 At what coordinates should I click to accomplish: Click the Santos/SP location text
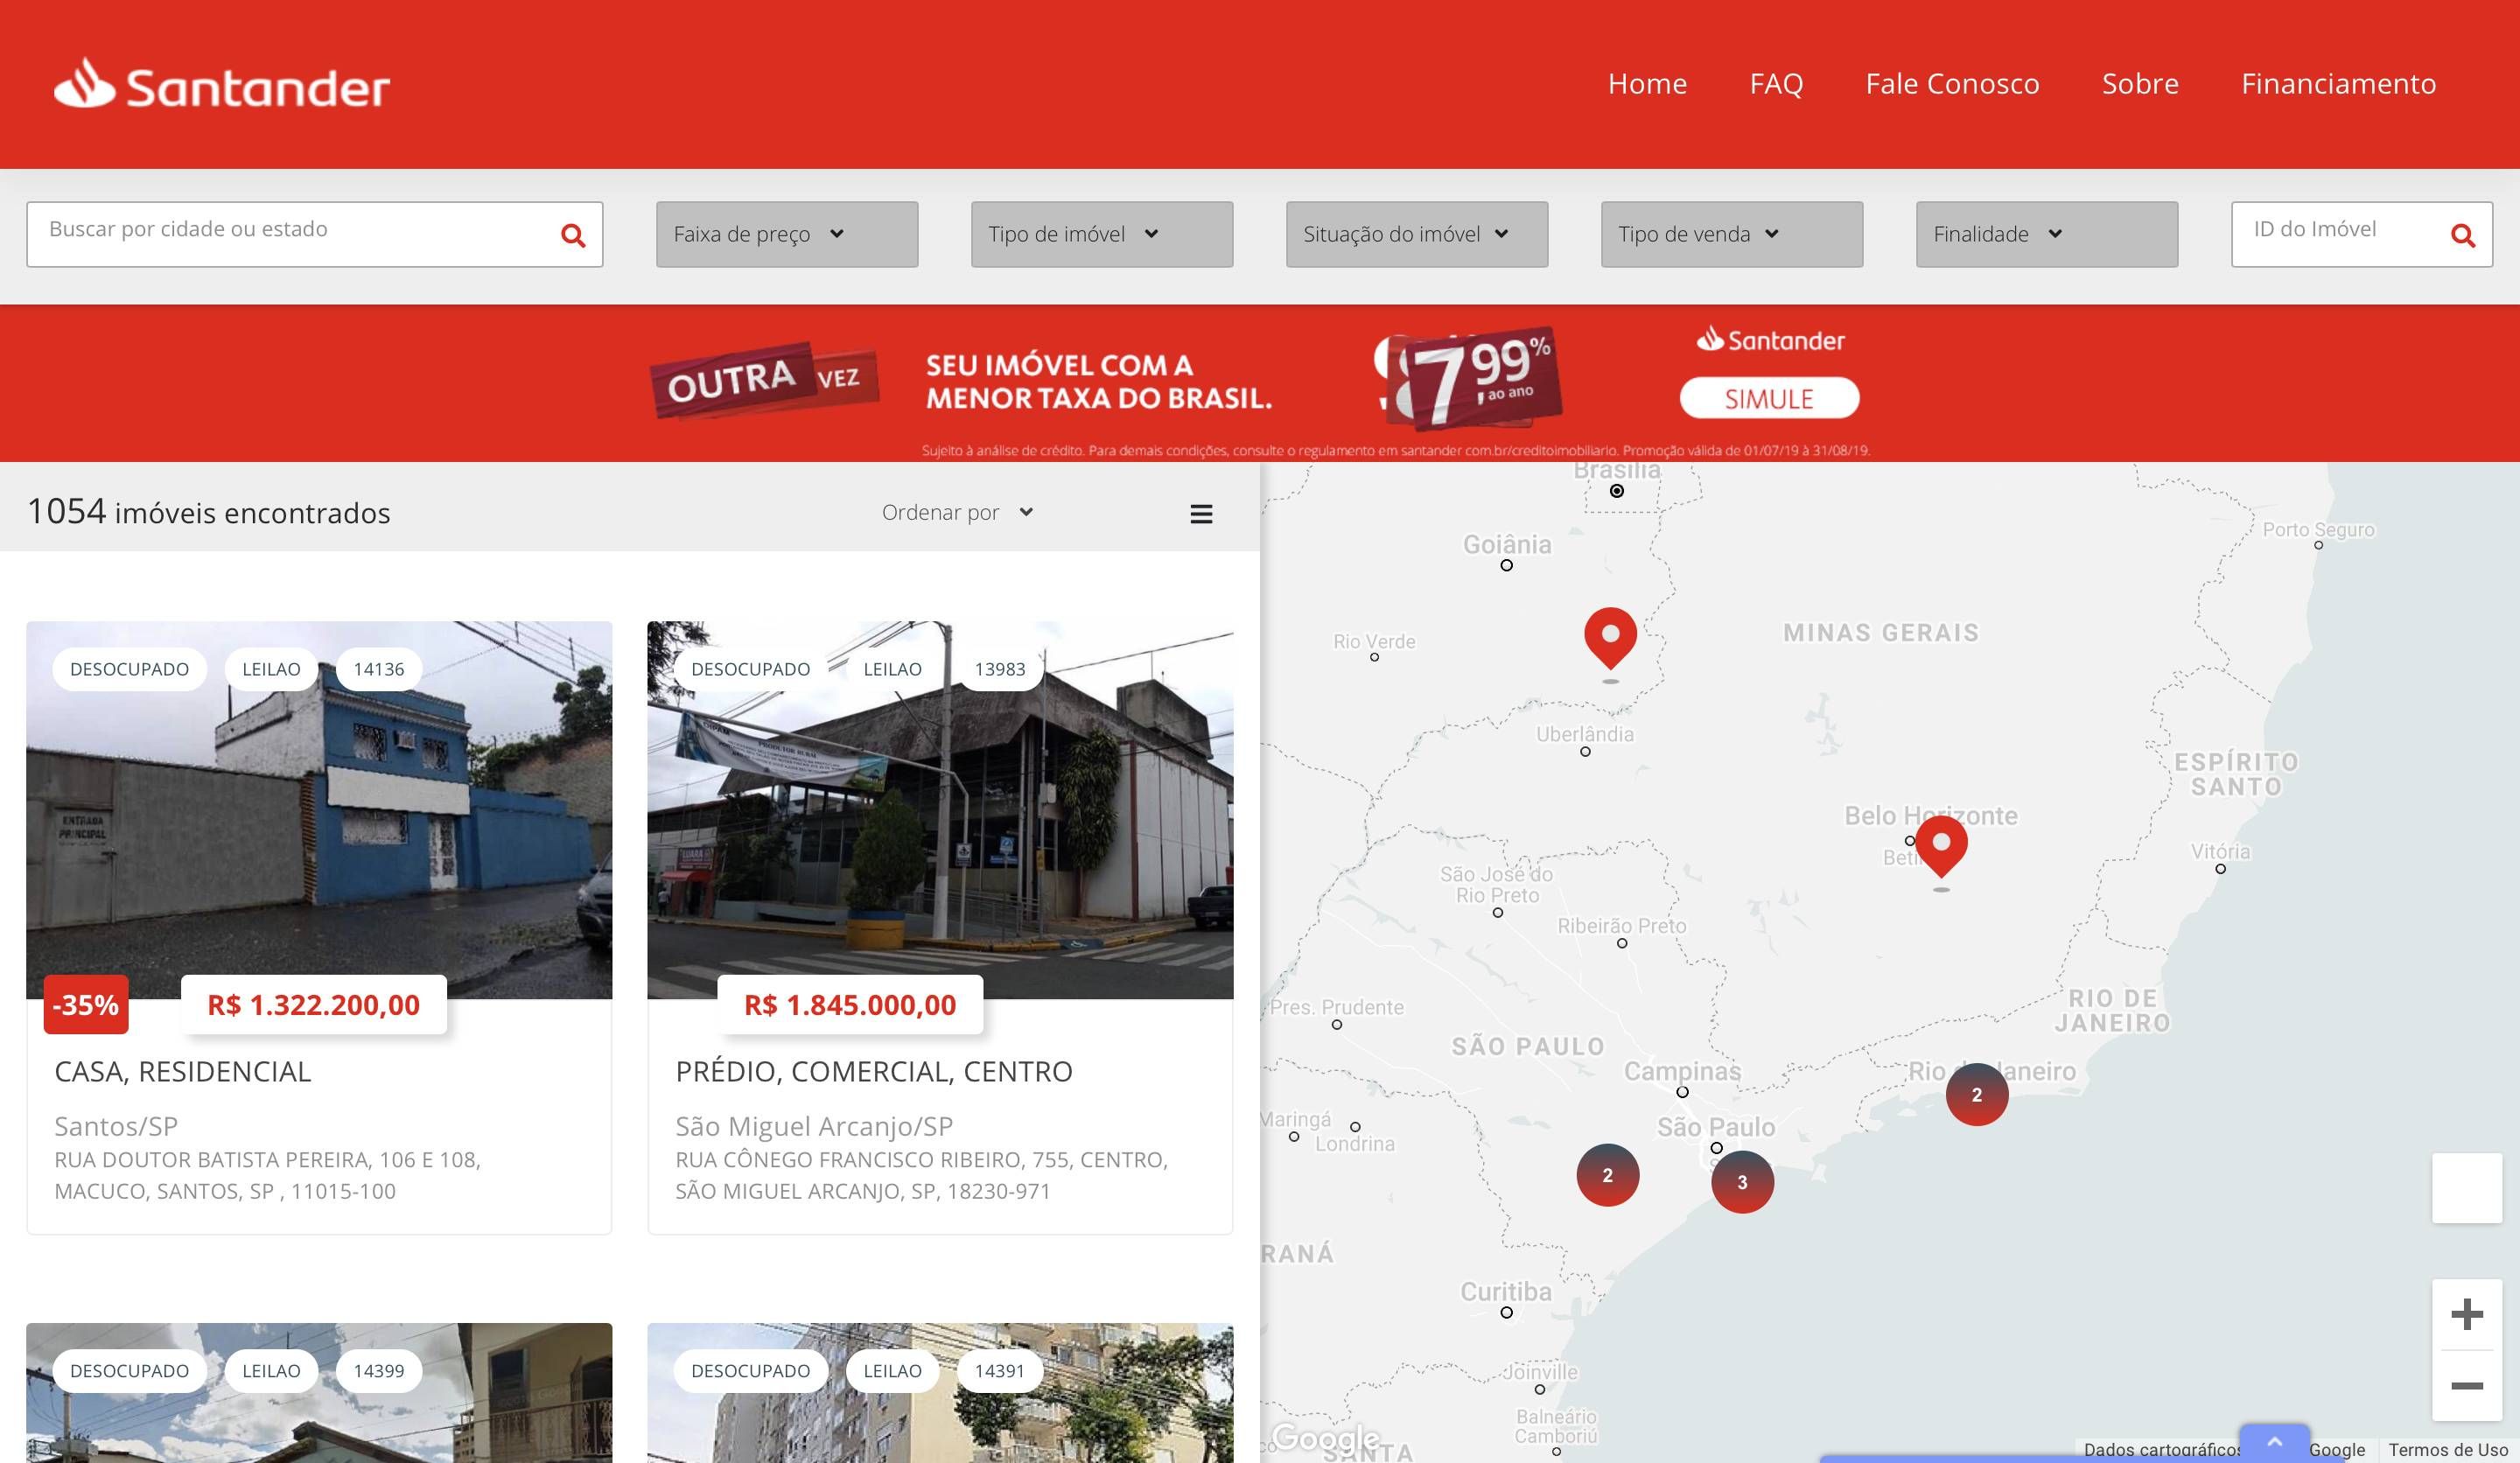pyautogui.click(x=116, y=1126)
